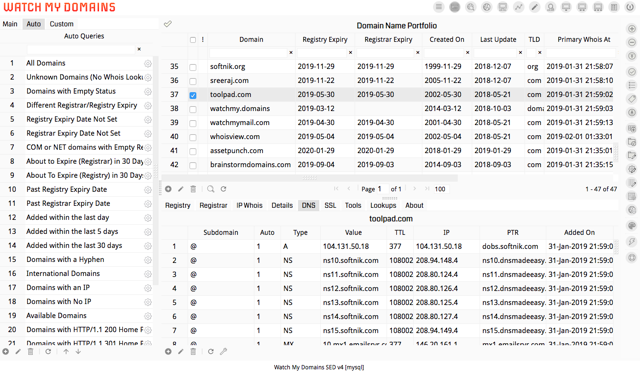Refresh the domain table with reload icon
This screenshot has height=373, width=640.
[223, 189]
